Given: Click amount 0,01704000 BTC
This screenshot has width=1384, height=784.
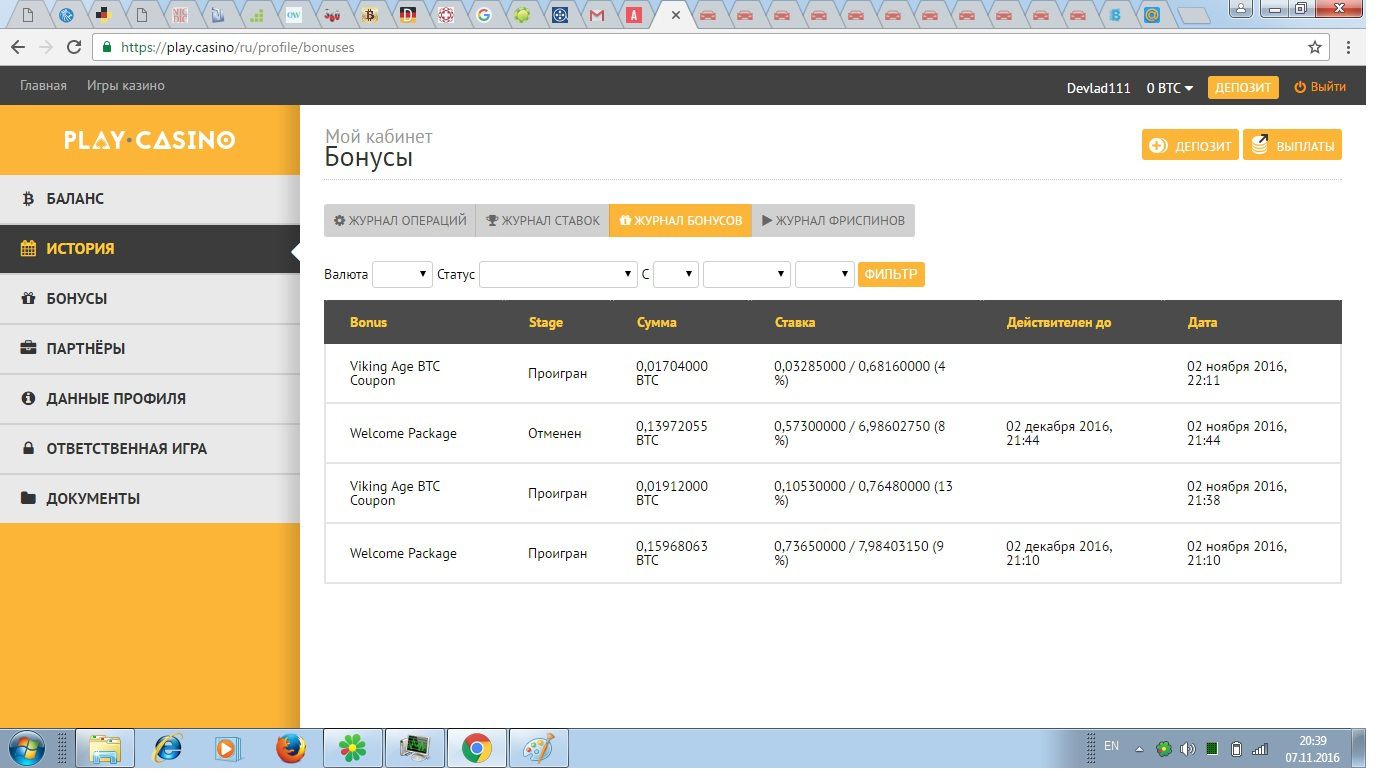Looking at the screenshot, I should [672, 373].
